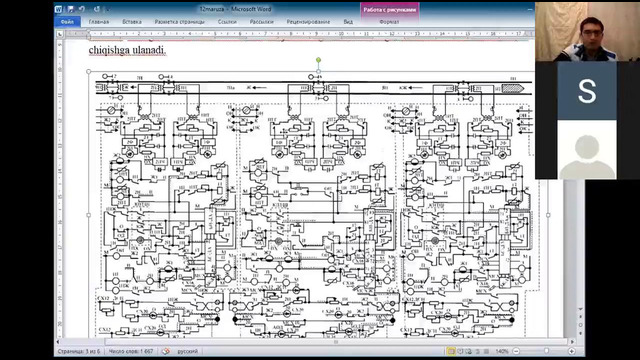640x360 pixels.
Task: Click the left-middle sizing handle of the picture
Action: tap(89, 215)
